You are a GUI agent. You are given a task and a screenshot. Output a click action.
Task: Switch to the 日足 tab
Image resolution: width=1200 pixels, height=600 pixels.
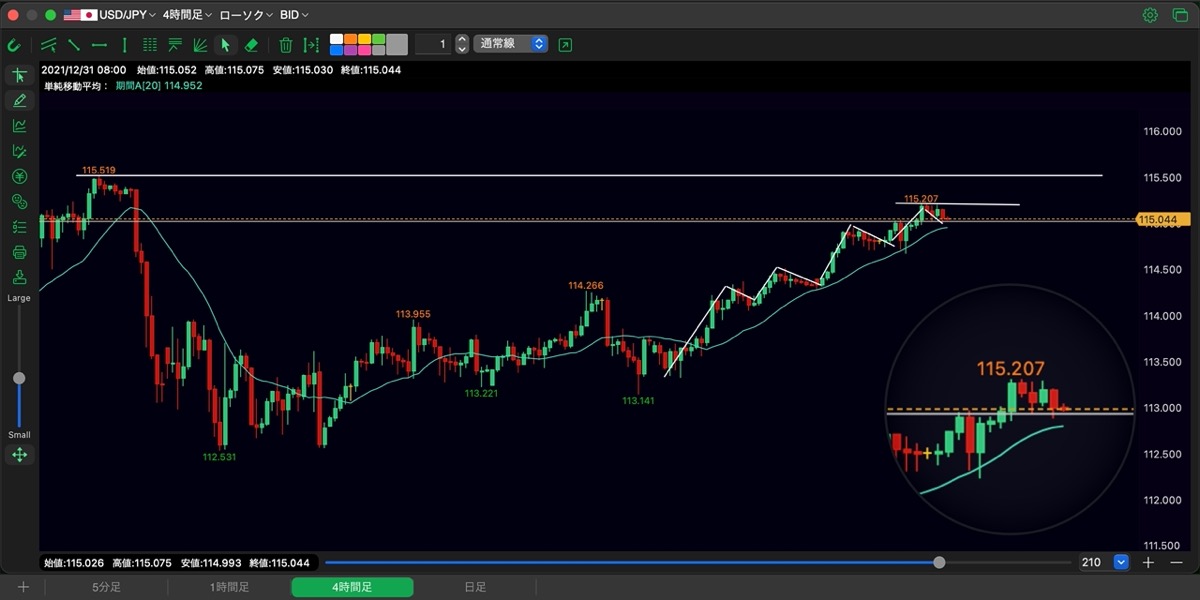click(475, 587)
